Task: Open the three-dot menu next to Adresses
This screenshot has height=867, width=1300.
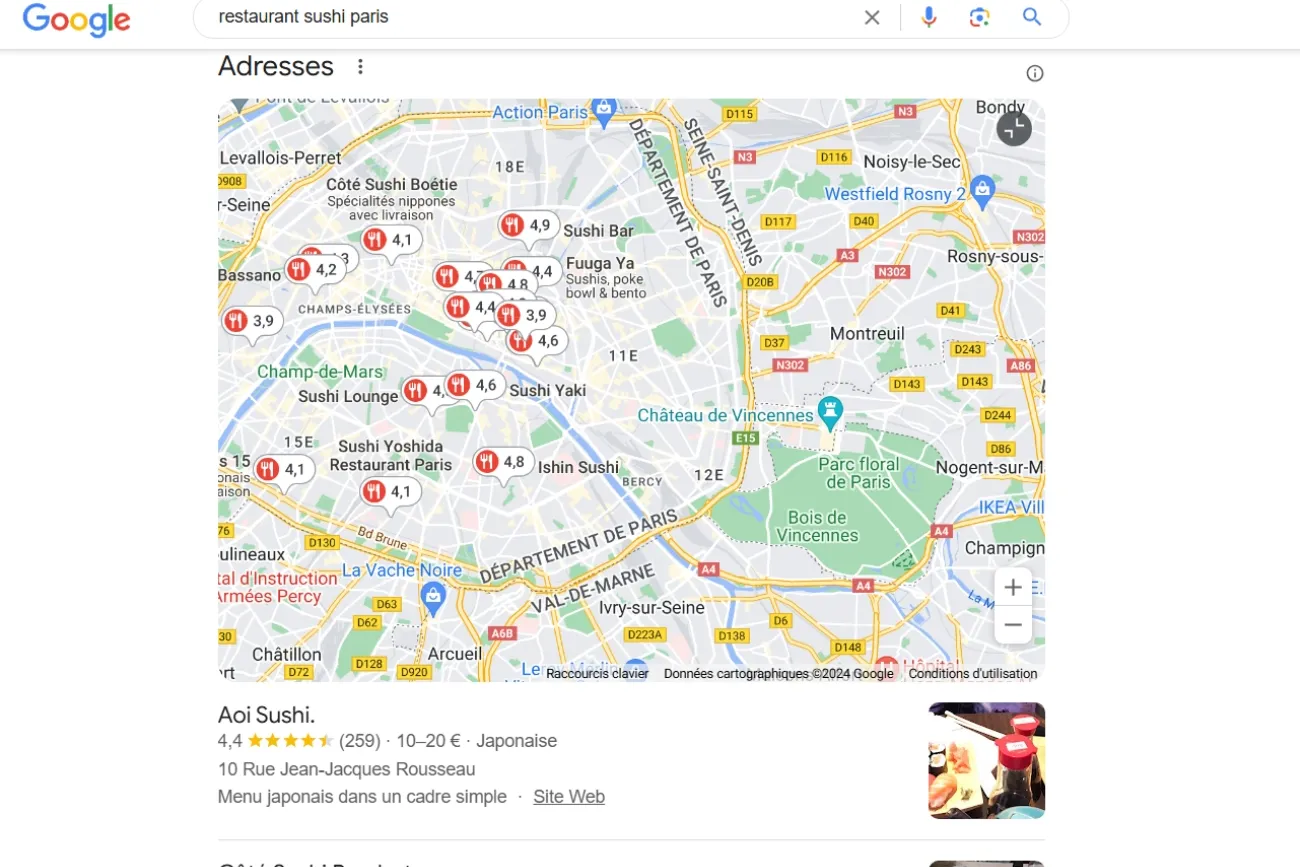Action: pos(361,67)
